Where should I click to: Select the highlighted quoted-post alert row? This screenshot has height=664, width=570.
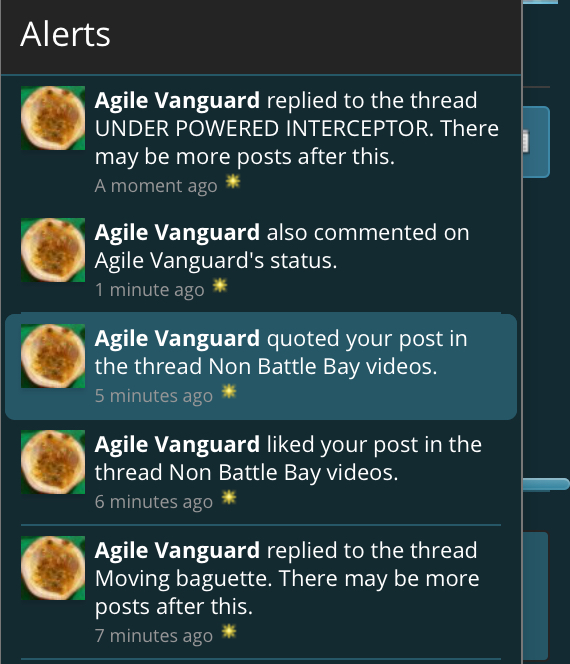261,367
